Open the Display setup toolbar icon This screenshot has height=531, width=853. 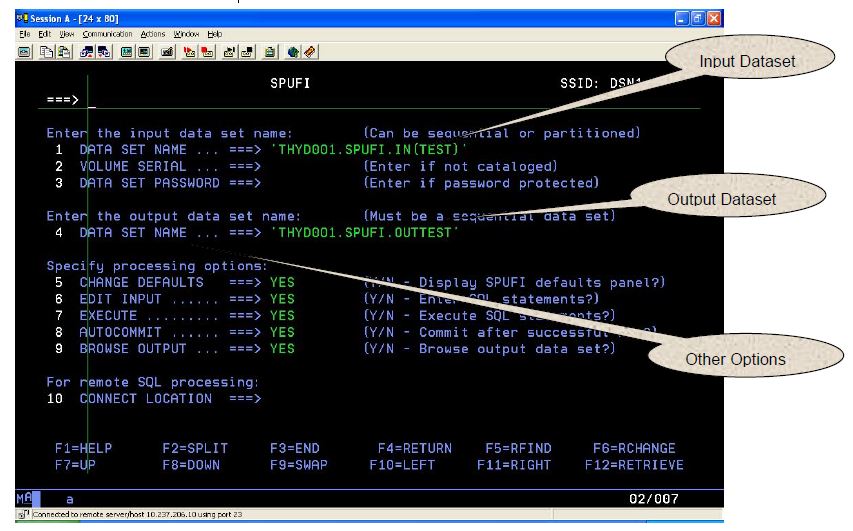click(127, 52)
